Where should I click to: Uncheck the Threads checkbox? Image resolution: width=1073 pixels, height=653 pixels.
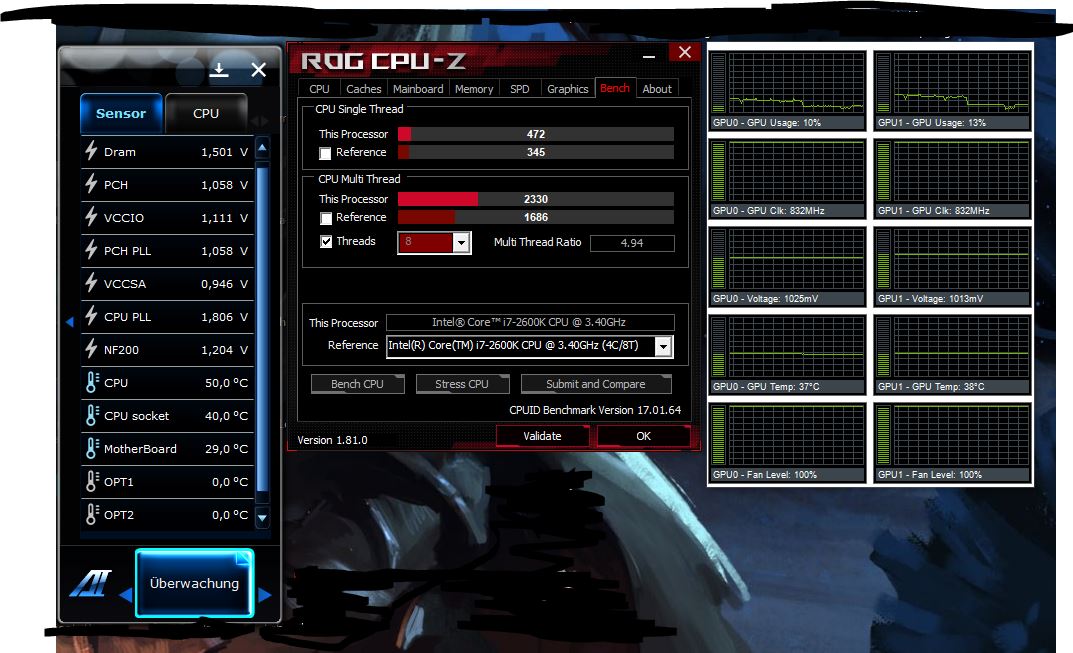pos(326,242)
